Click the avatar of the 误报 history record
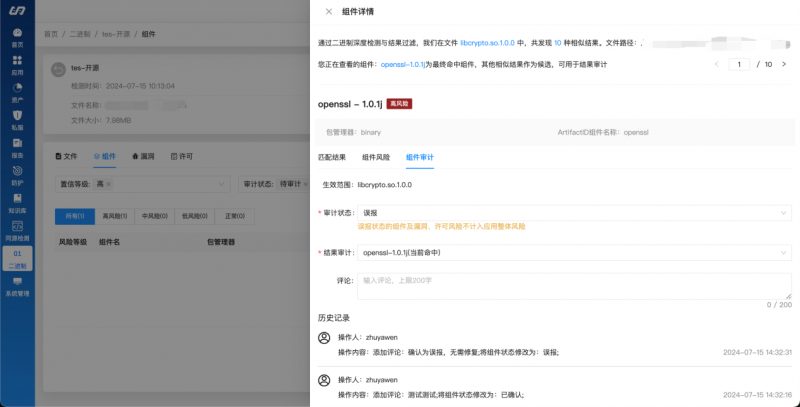Viewport: 800px width, 407px height. tap(324, 338)
